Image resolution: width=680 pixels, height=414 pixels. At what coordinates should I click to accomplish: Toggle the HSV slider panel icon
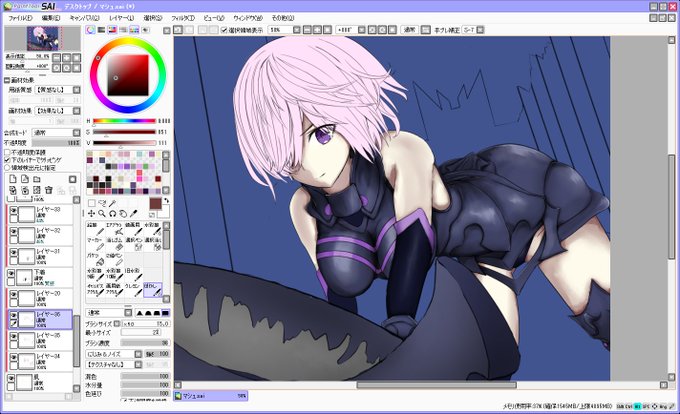(112, 30)
